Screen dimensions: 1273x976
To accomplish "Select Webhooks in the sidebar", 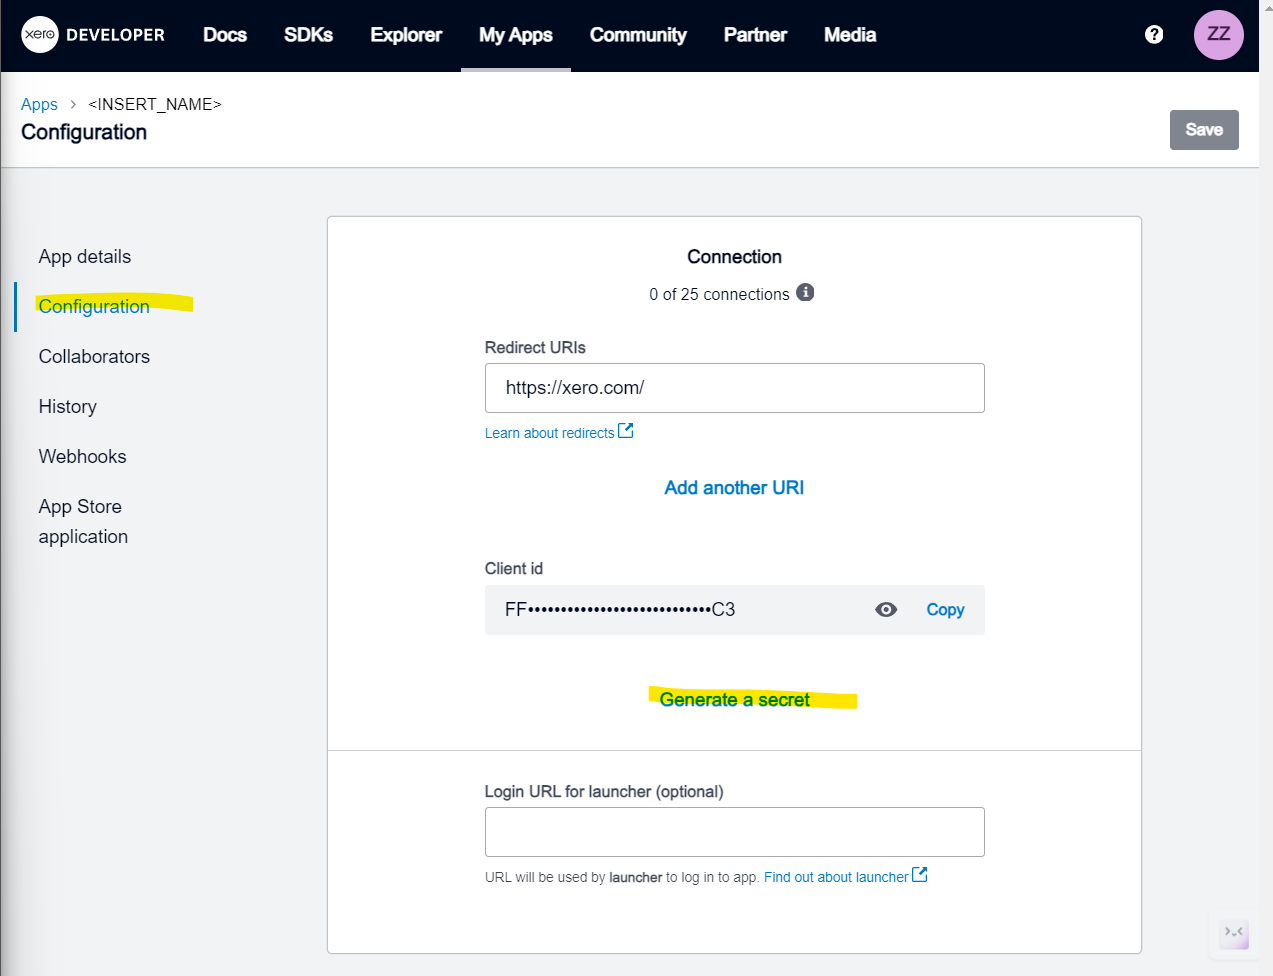I will point(83,457).
